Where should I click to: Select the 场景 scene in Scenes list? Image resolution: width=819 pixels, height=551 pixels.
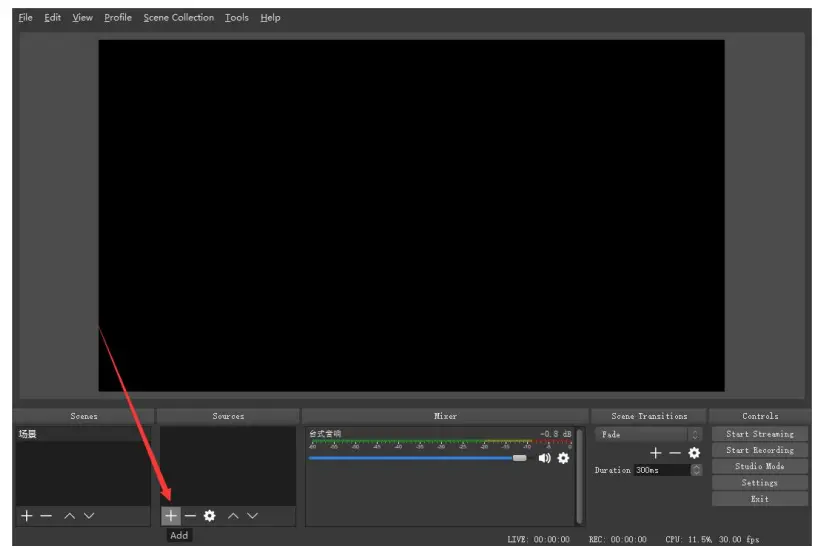pos(83,434)
